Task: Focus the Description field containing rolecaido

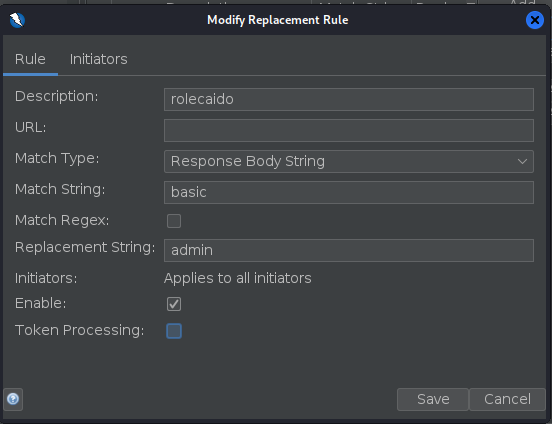Action: pyautogui.click(x=349, y=99)
